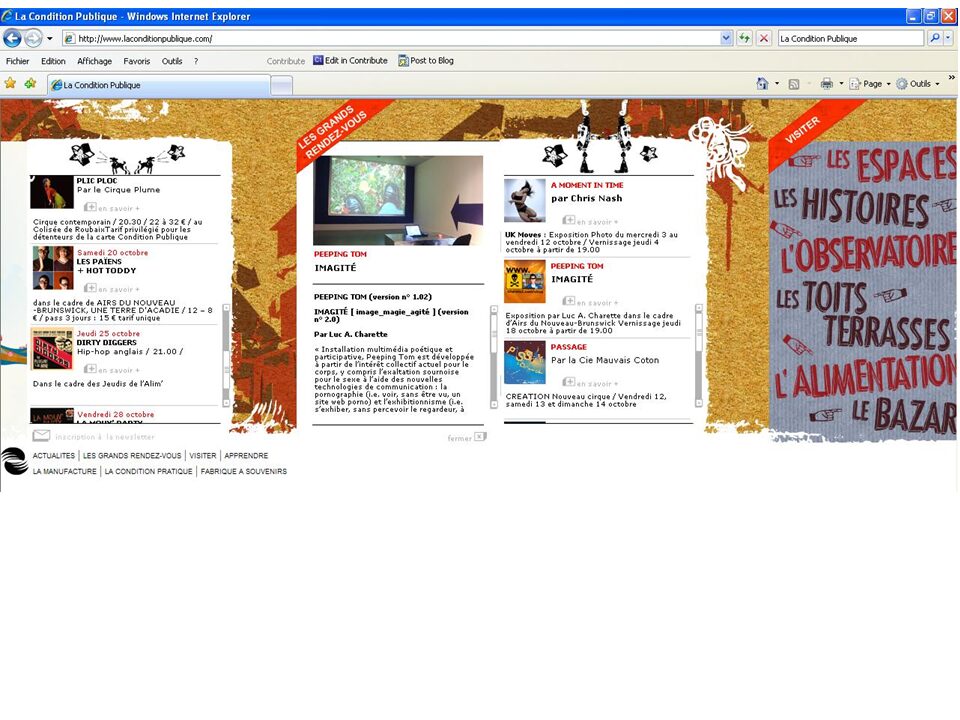Open the Affichage menu
This screenshot has height=720, width=960.
tap(95, 61)
